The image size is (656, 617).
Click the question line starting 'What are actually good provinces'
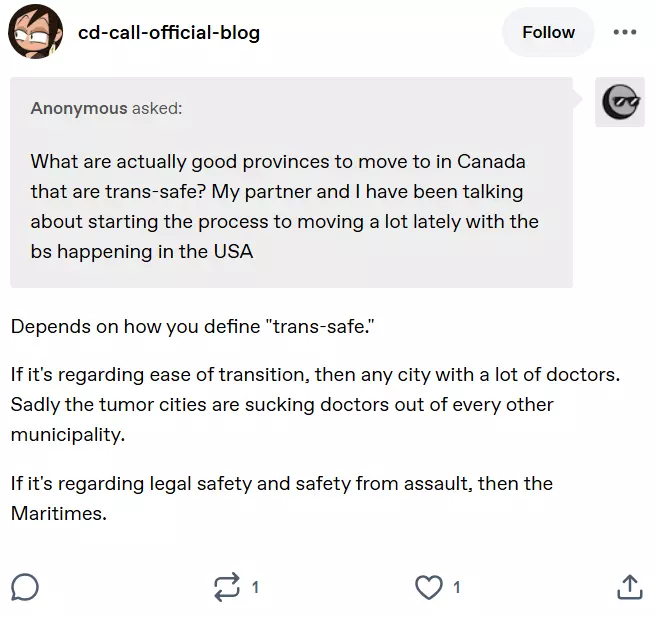pyautogui.click(x=278, y=162)
